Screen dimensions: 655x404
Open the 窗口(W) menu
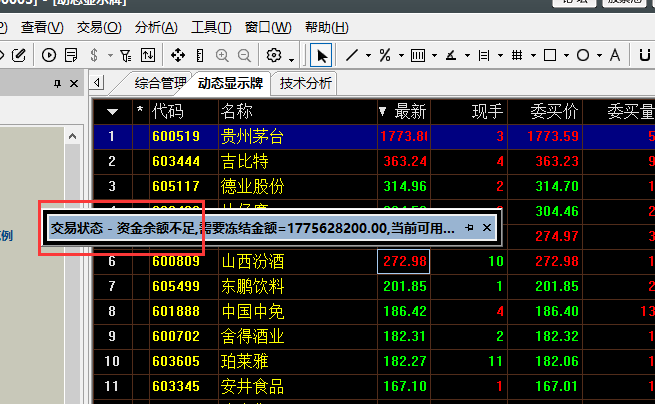[x=268, y=28]
